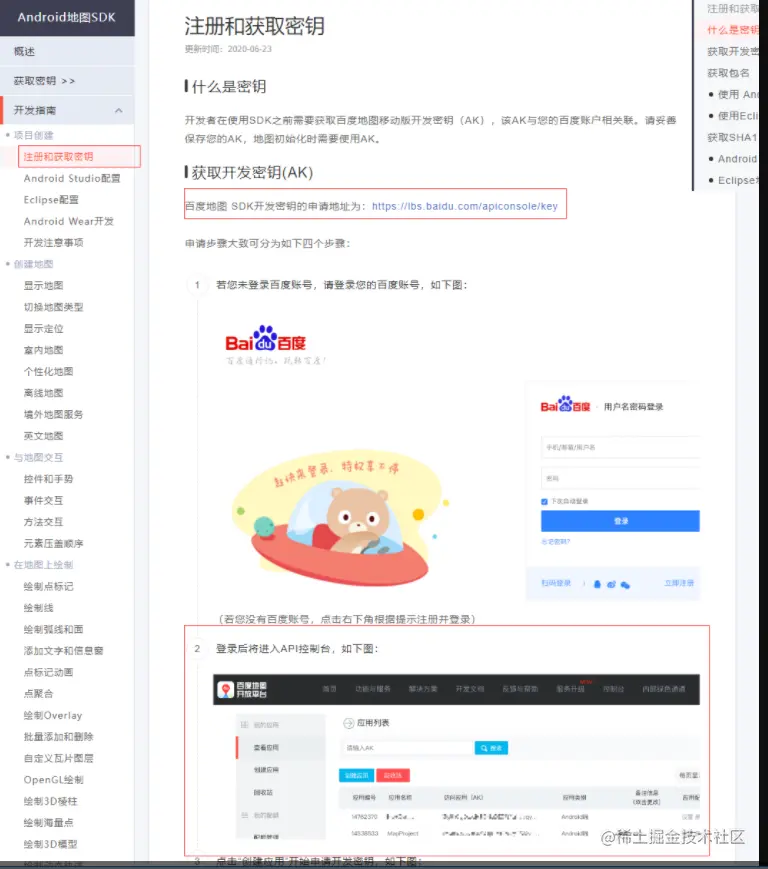Open 开发注意事项 page

click(x=53, y=243)
